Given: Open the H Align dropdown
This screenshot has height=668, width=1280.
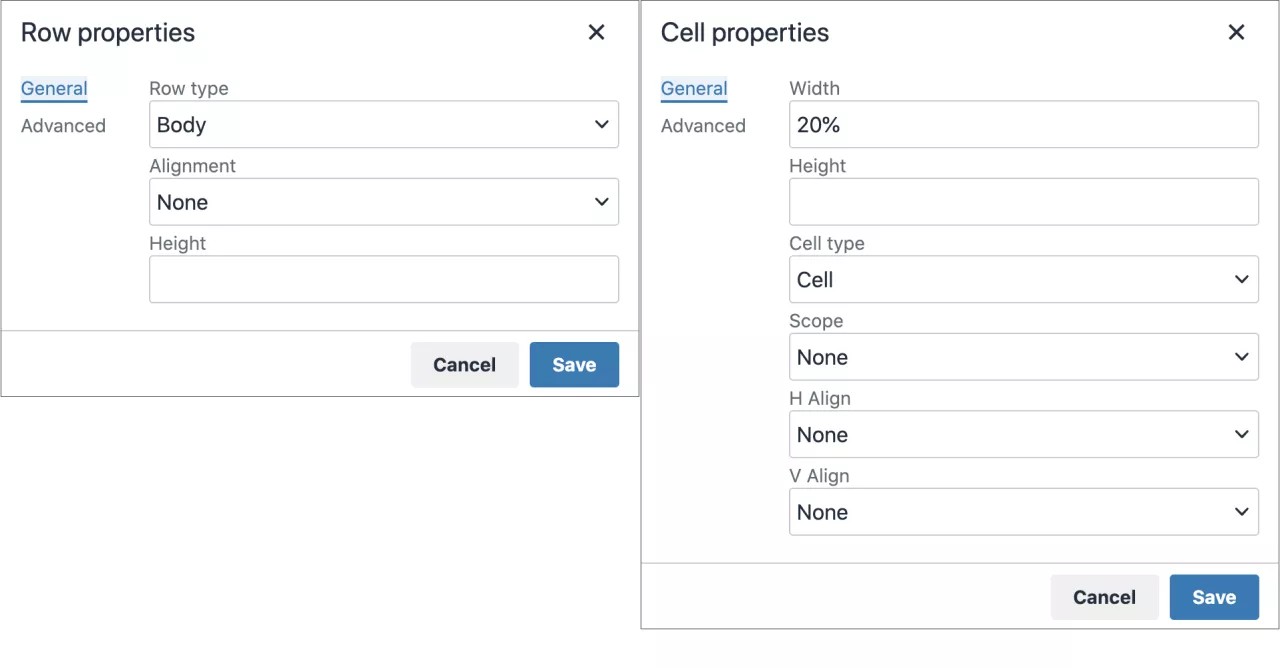Looking at the screenshot, I should pos(1023,434).
